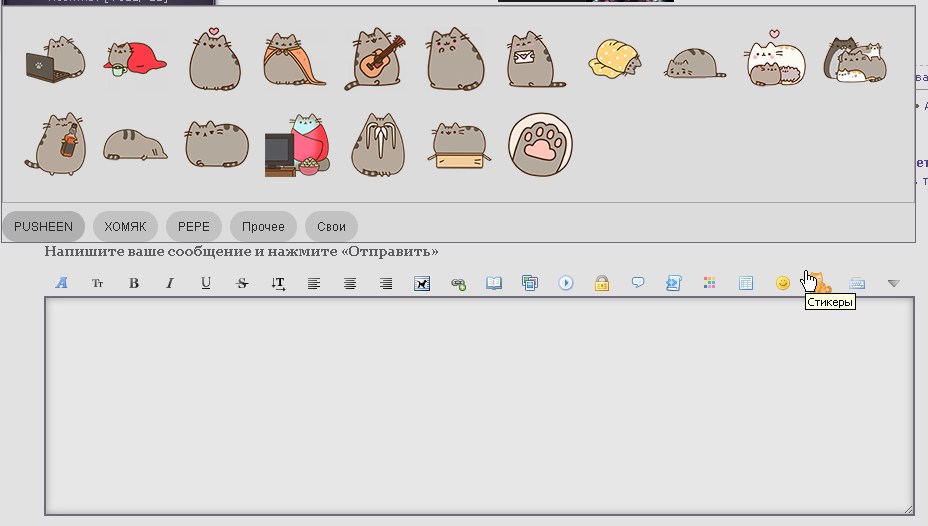Pick the Pusheen with laptop sticker
The width and height of the screenshot is (928, 526).
(56, 59)
